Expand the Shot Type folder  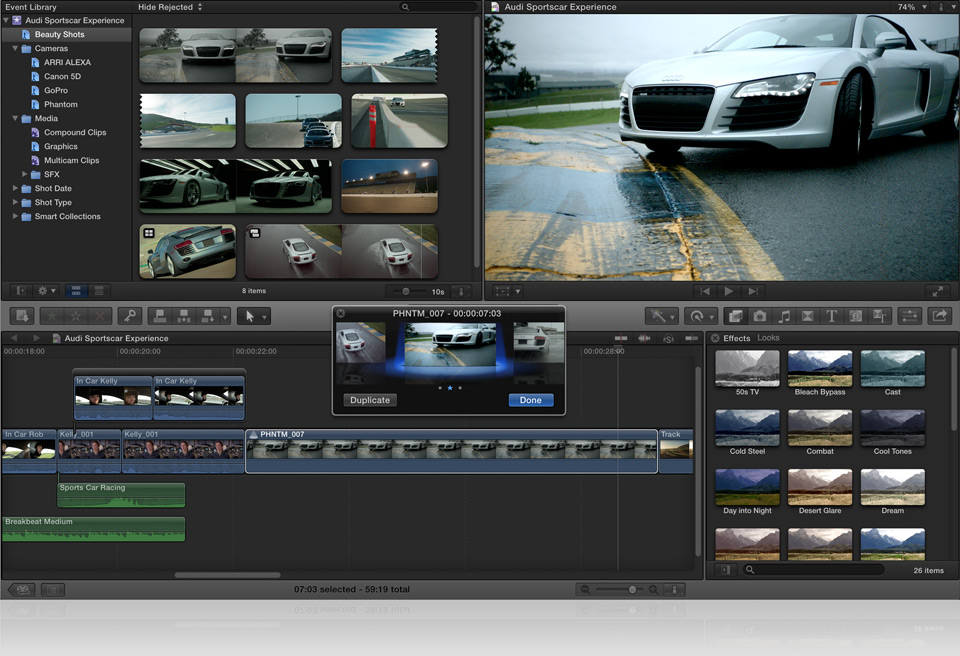pos(15,202)
